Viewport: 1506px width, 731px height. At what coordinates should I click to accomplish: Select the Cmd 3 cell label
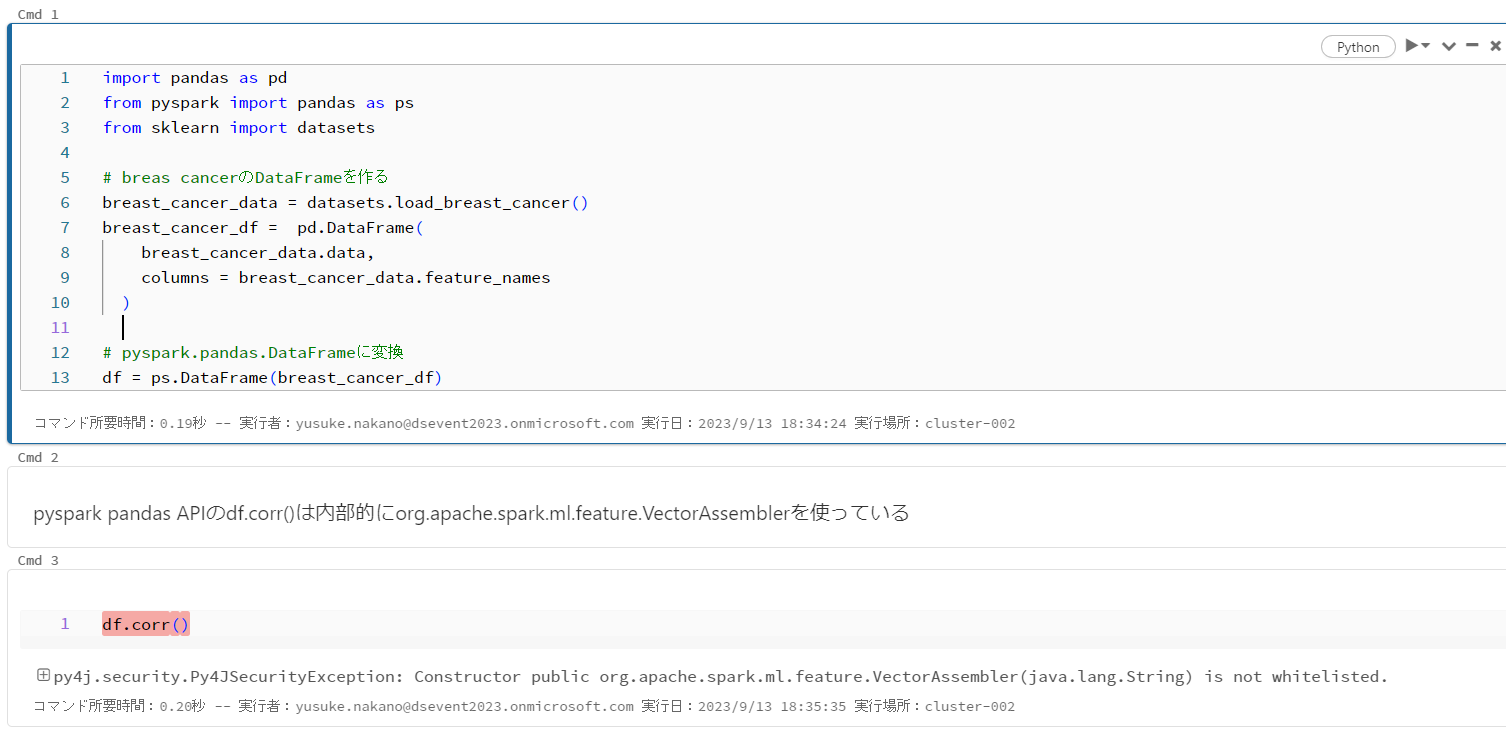tap(38, 560)
